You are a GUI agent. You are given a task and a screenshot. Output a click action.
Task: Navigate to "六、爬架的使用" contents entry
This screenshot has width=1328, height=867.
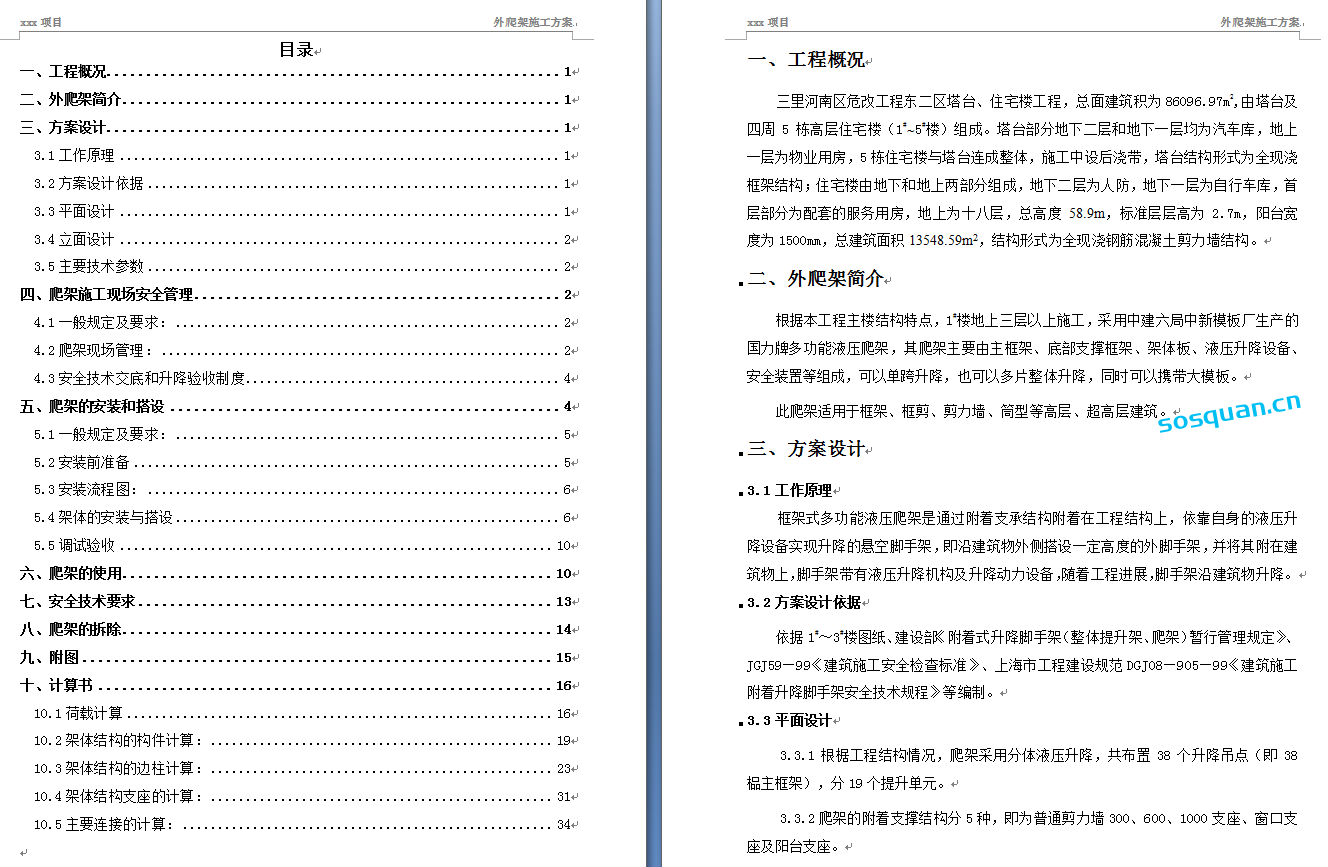71,574
